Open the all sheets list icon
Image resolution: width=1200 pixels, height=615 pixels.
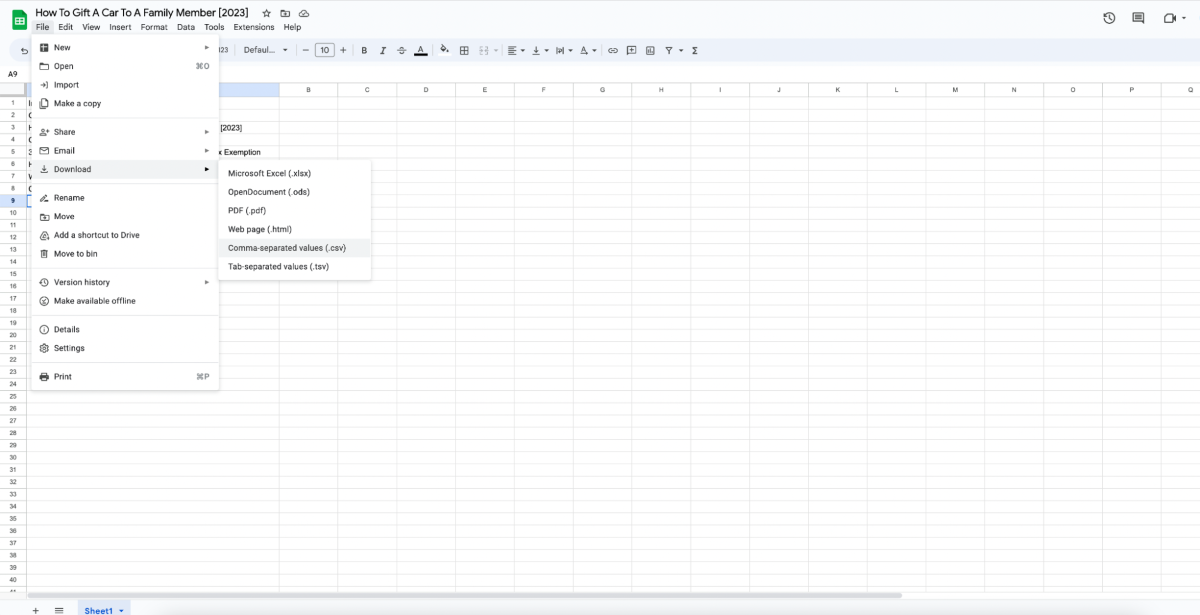pos(59,609)
